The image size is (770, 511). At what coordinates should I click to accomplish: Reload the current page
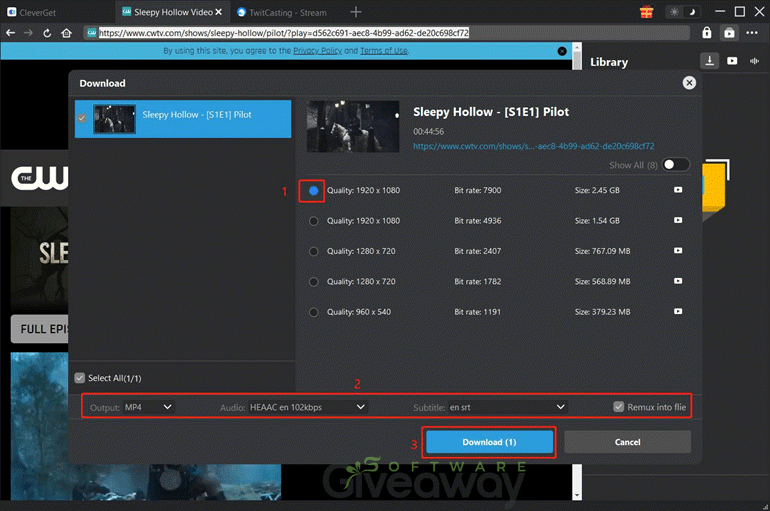coord(47,33)
